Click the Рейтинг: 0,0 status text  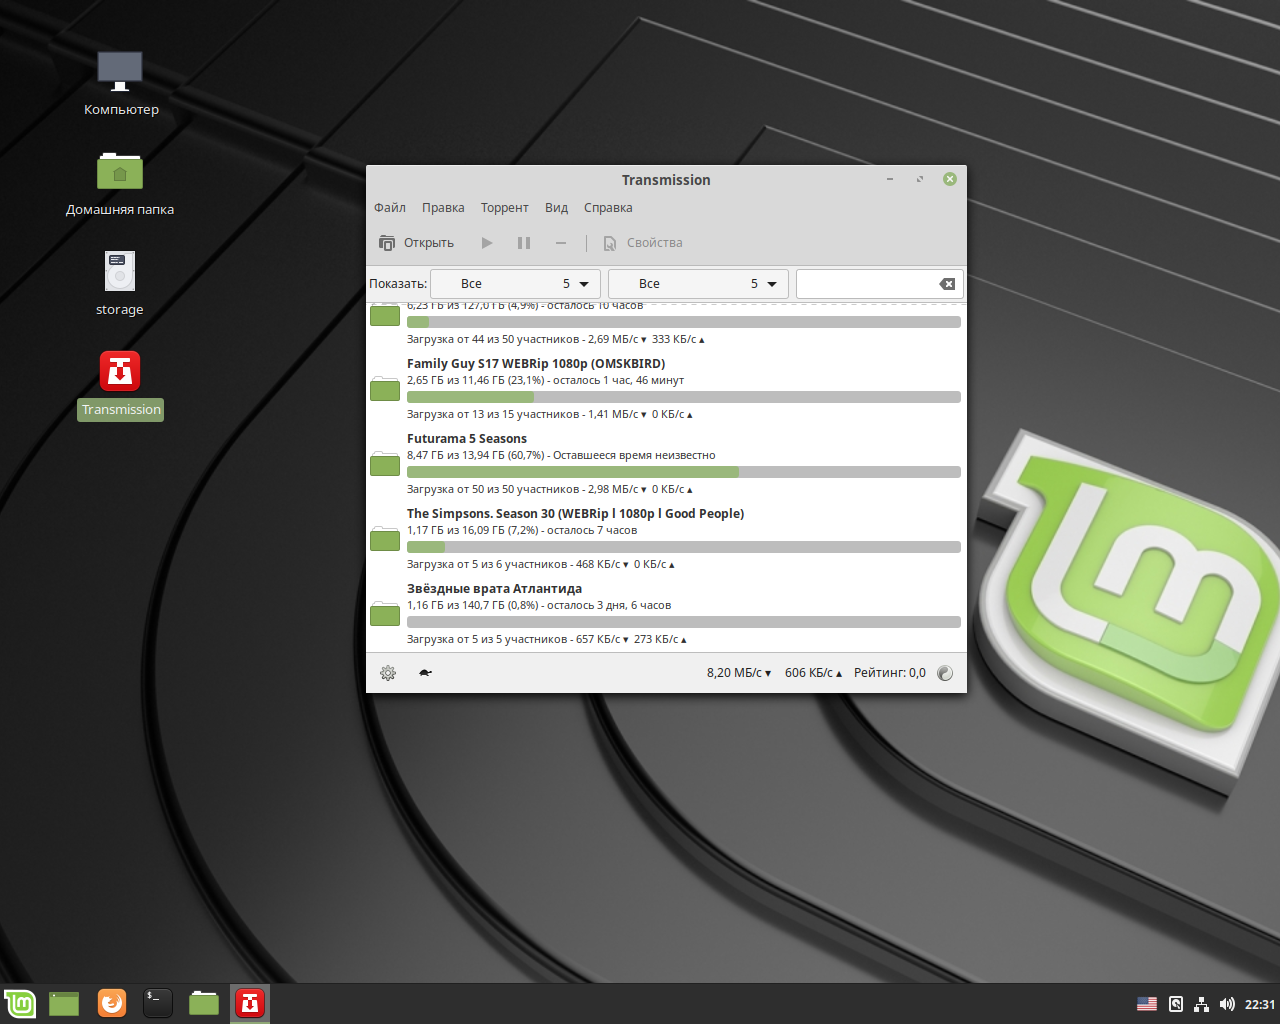890,673
